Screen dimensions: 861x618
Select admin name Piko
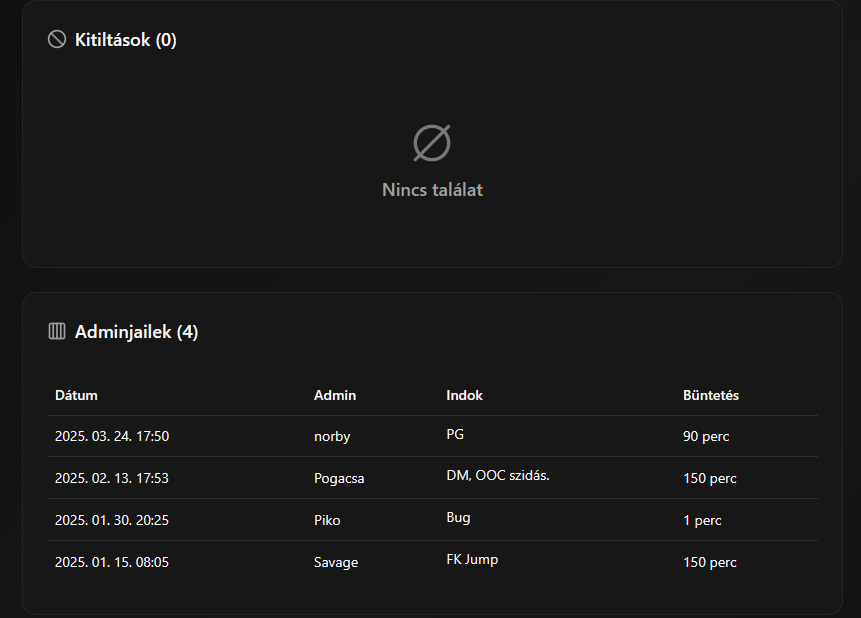pyautogui.click(x=327, y=521)
